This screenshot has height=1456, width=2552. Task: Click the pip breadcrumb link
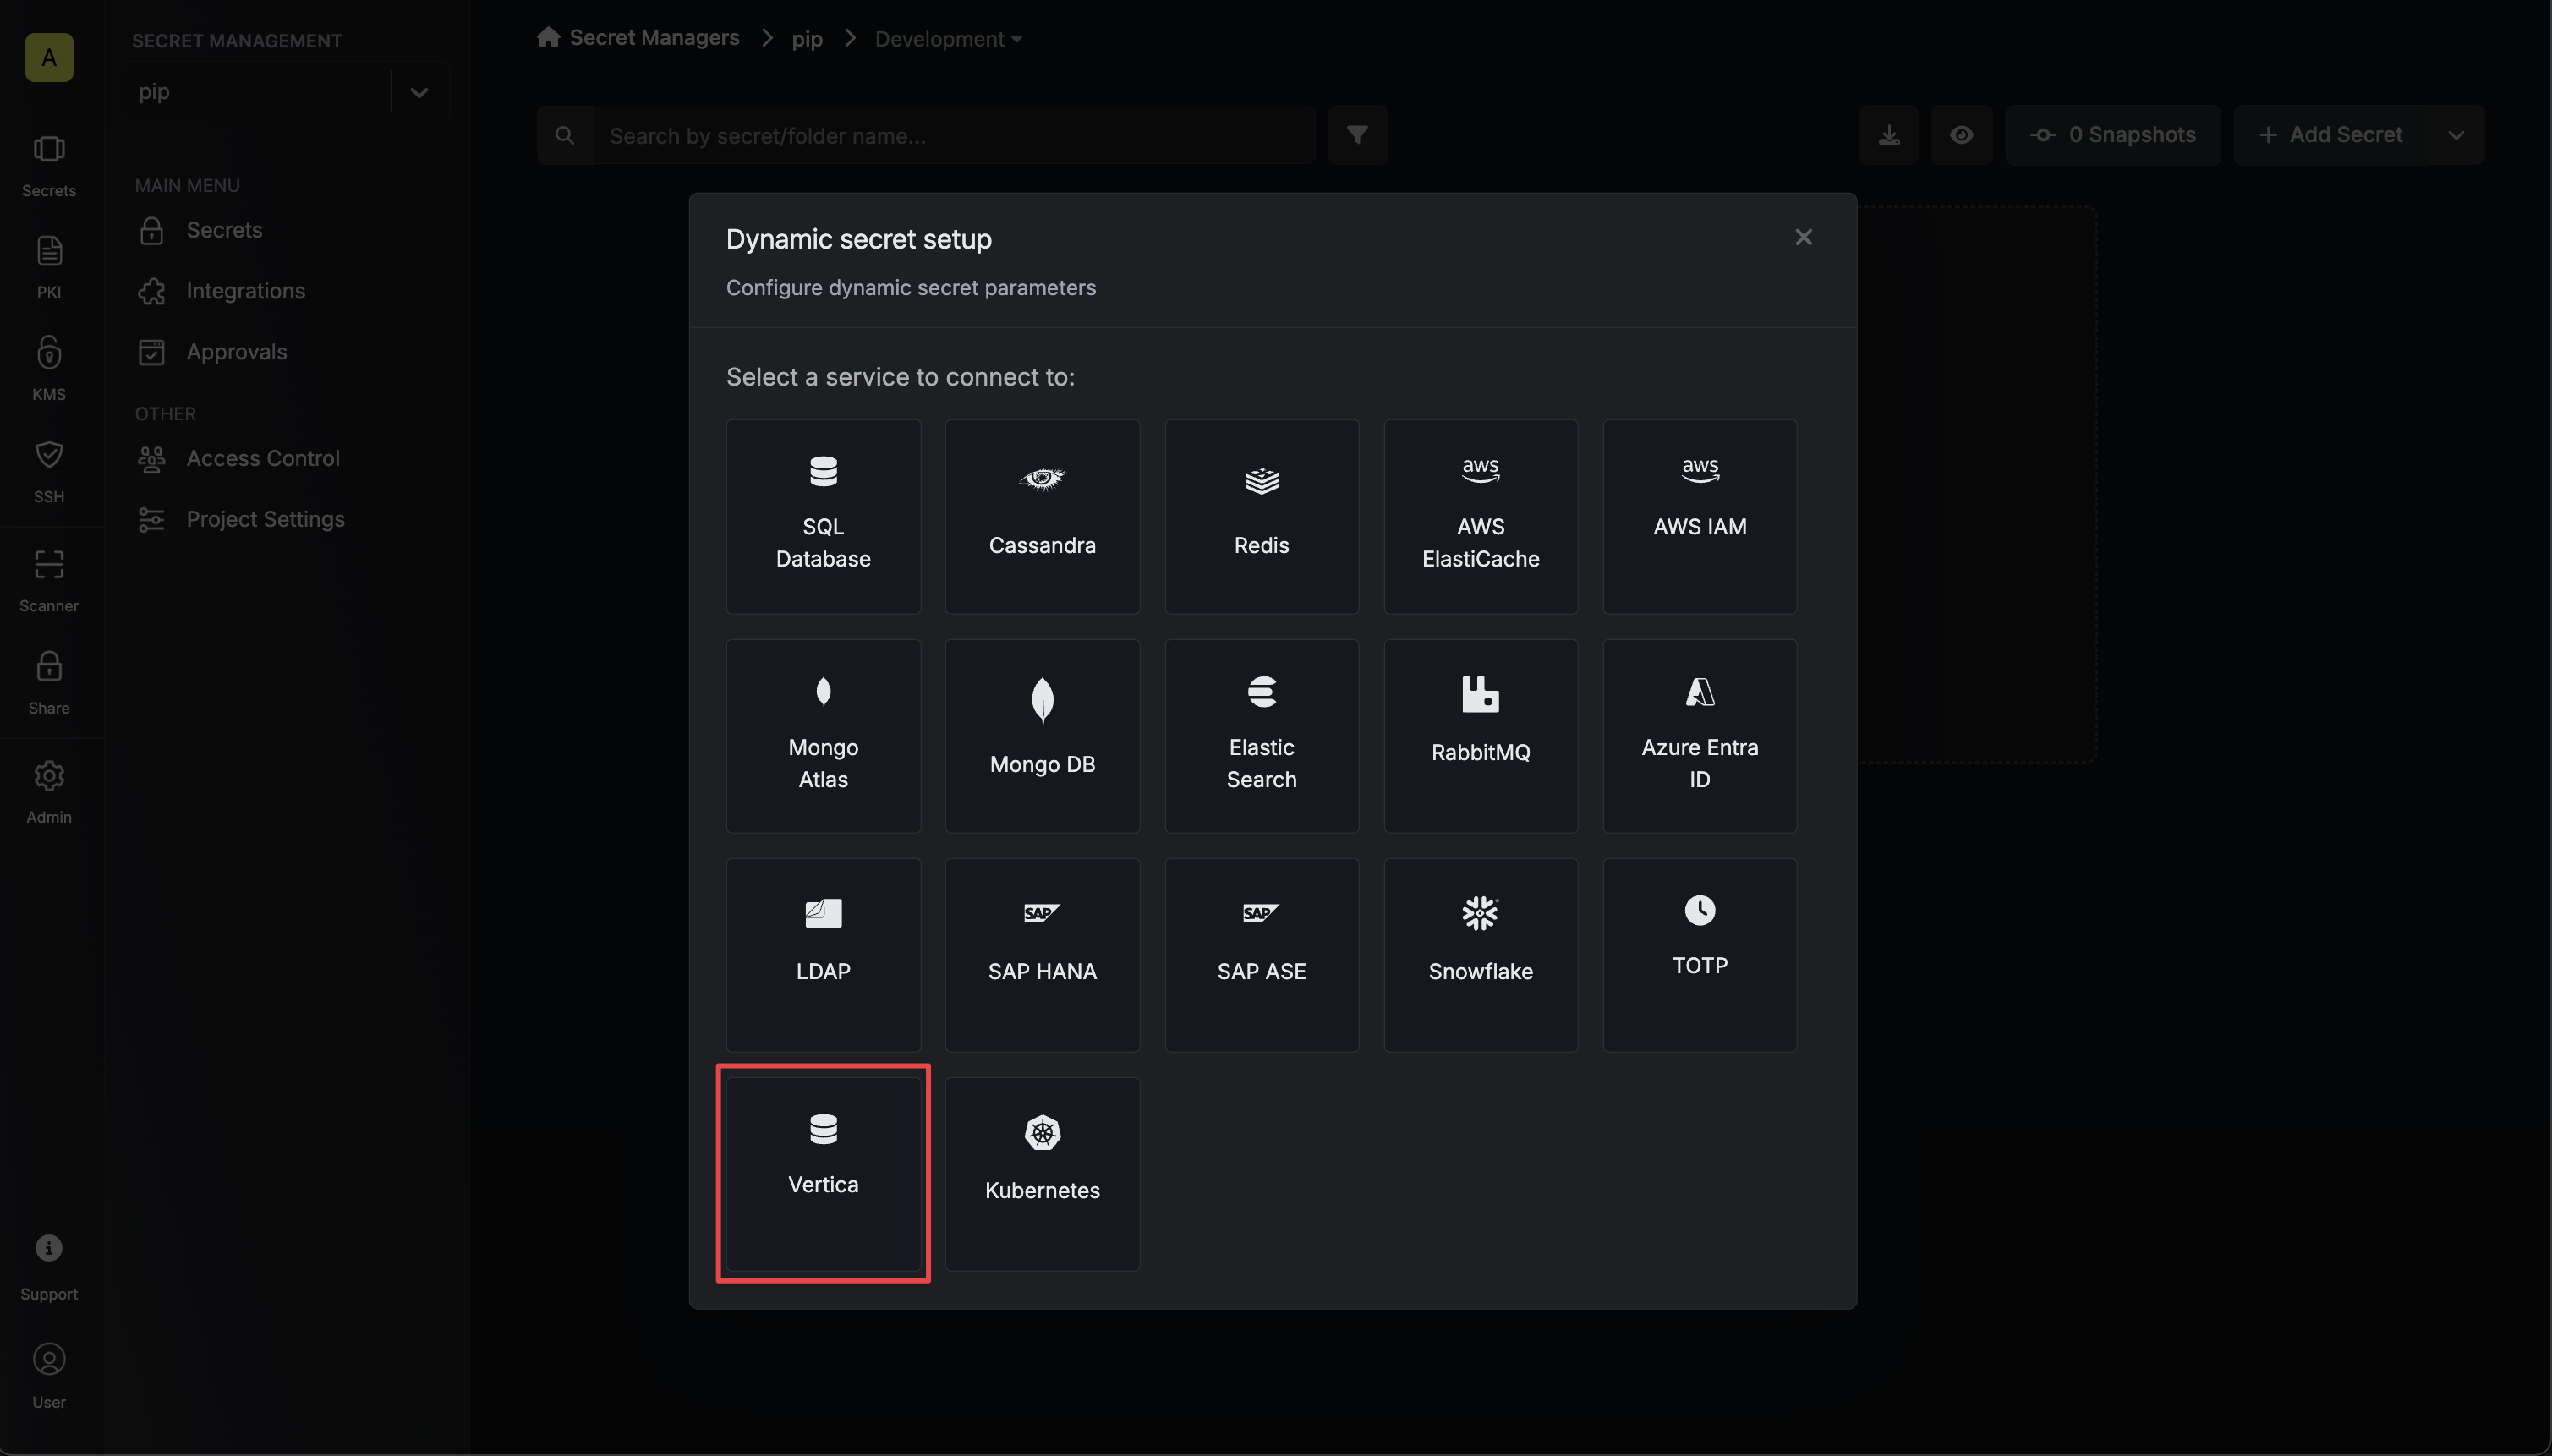pyautogui.click(x=807, y=39)
